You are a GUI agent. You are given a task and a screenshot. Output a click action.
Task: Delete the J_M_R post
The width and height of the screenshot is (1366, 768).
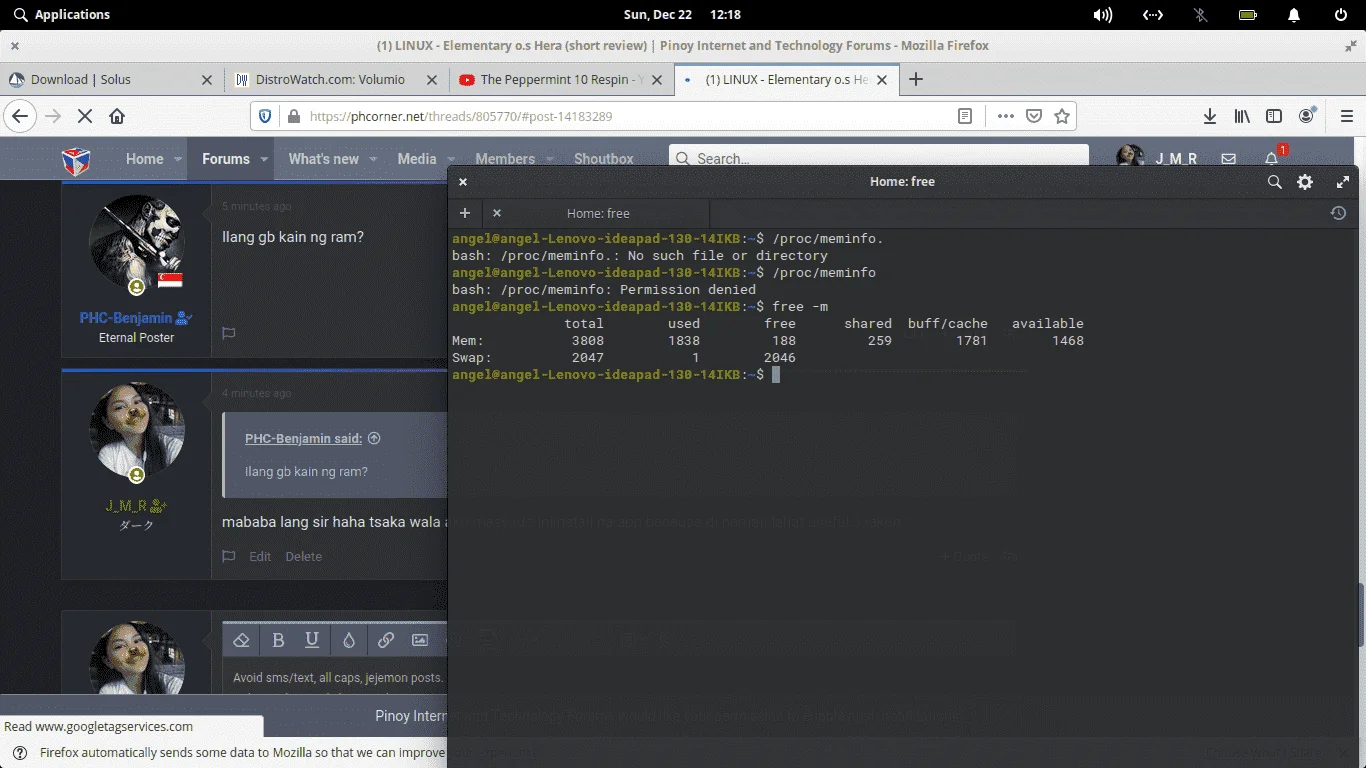(x=303, y=557)
